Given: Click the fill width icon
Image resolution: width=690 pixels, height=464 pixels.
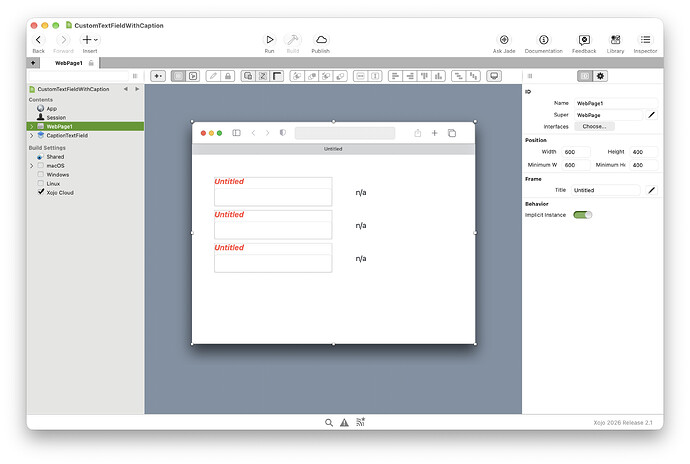Looking at the screenshot, I should (360, 76).
